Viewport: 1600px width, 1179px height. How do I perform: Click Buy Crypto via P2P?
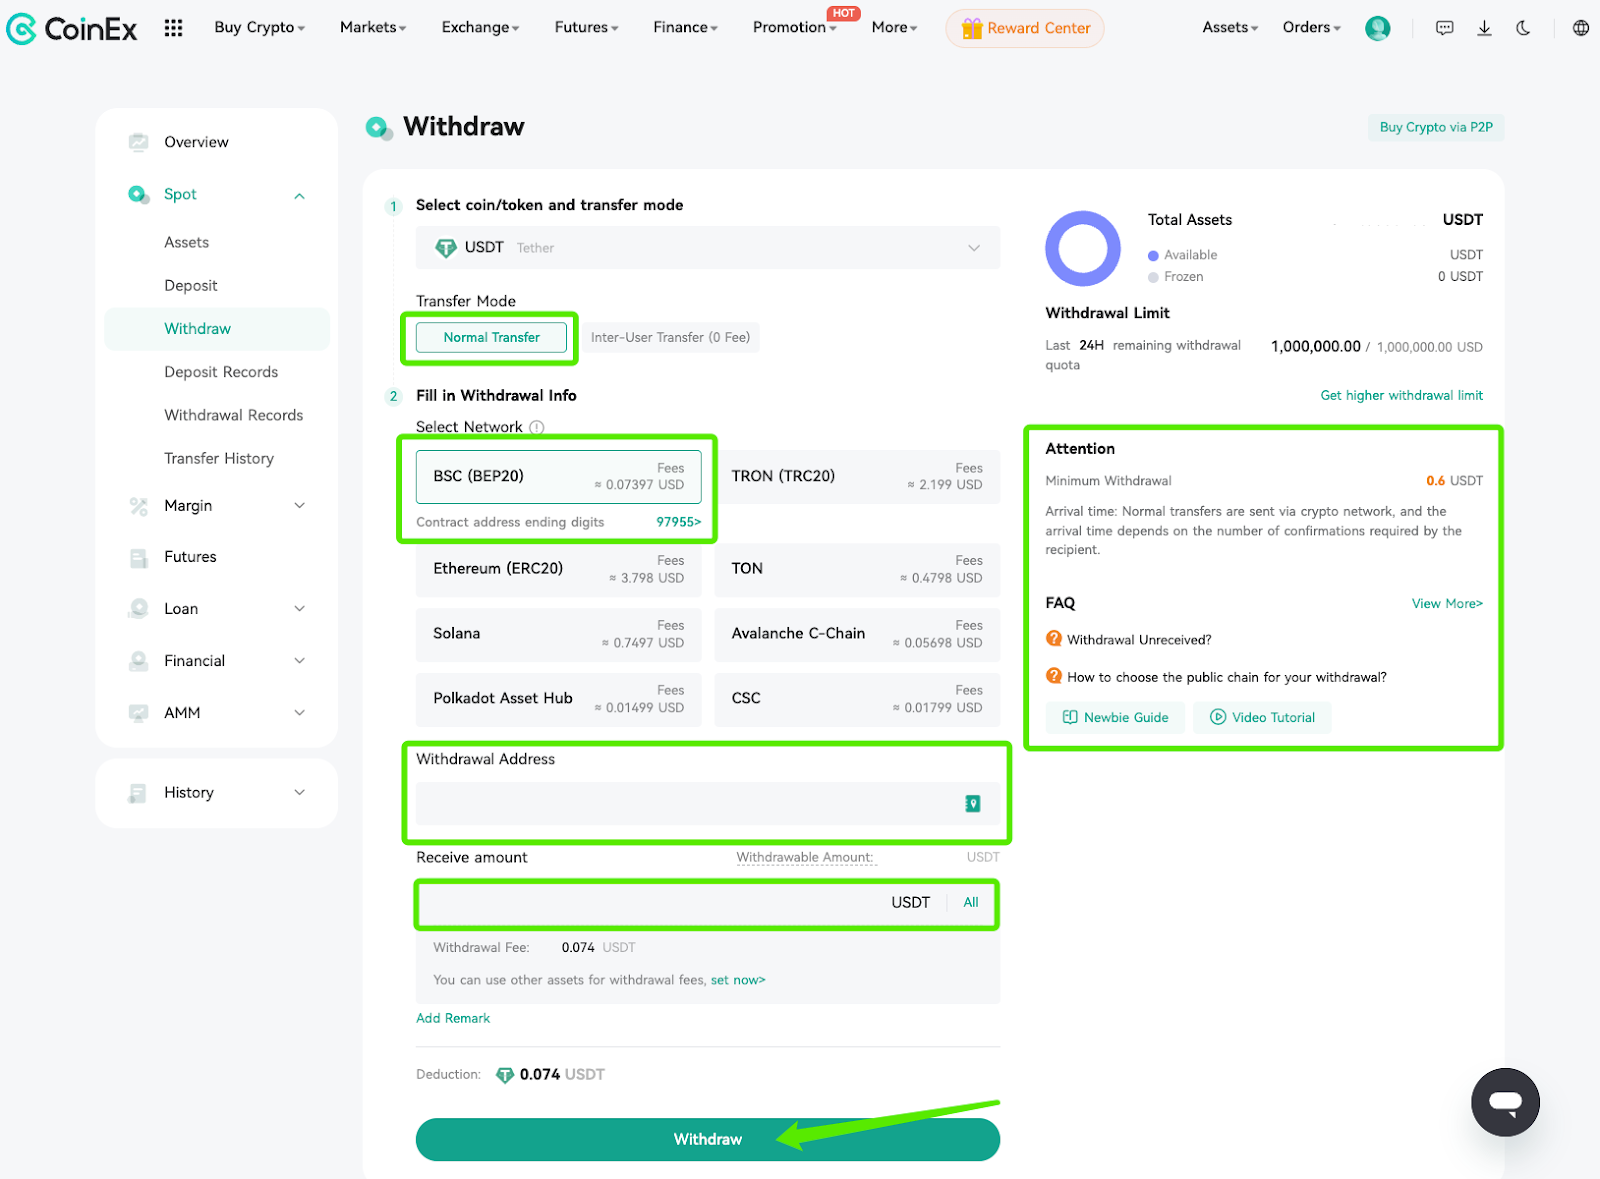(x=1436, y=127)
